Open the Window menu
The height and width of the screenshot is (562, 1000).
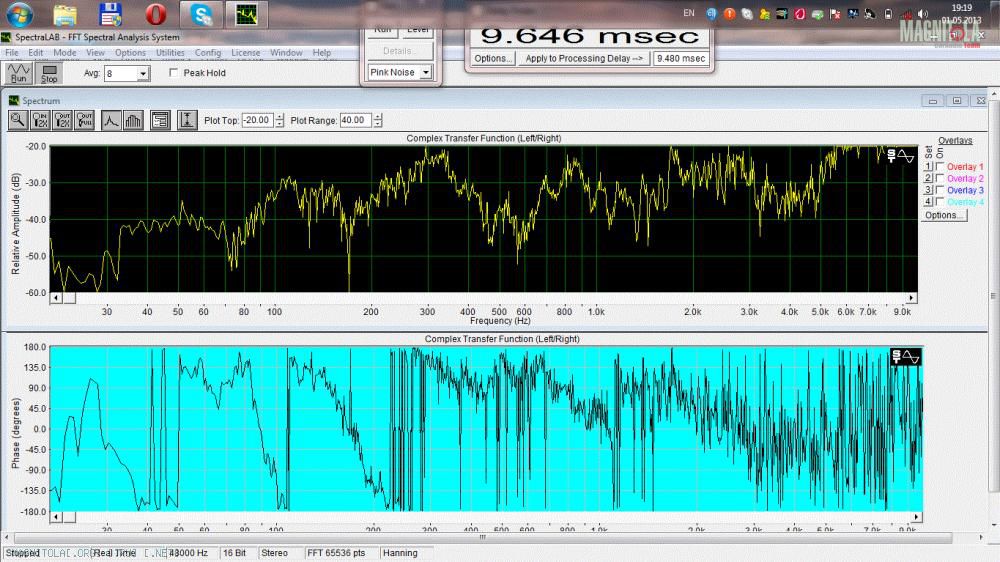click(286, 52)
